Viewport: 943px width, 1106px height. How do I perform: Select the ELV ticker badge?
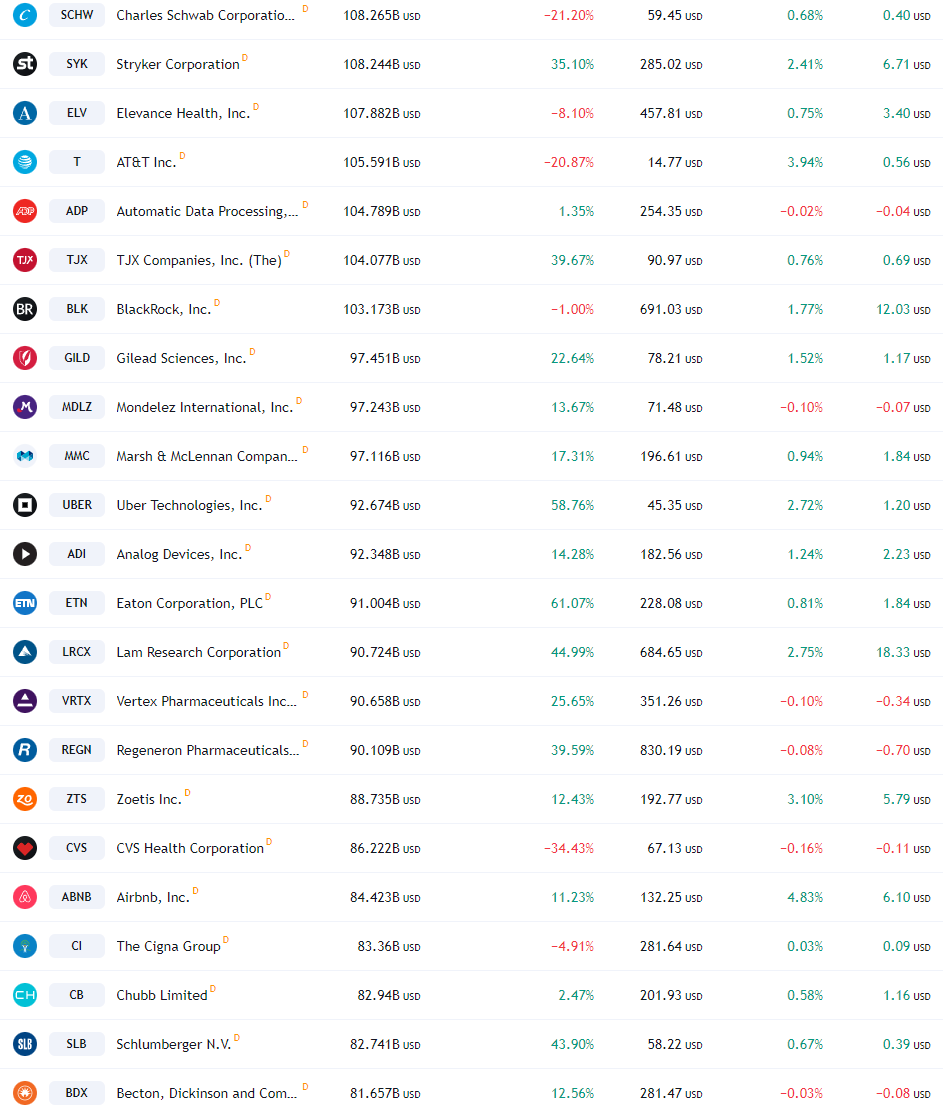[77, 113]
